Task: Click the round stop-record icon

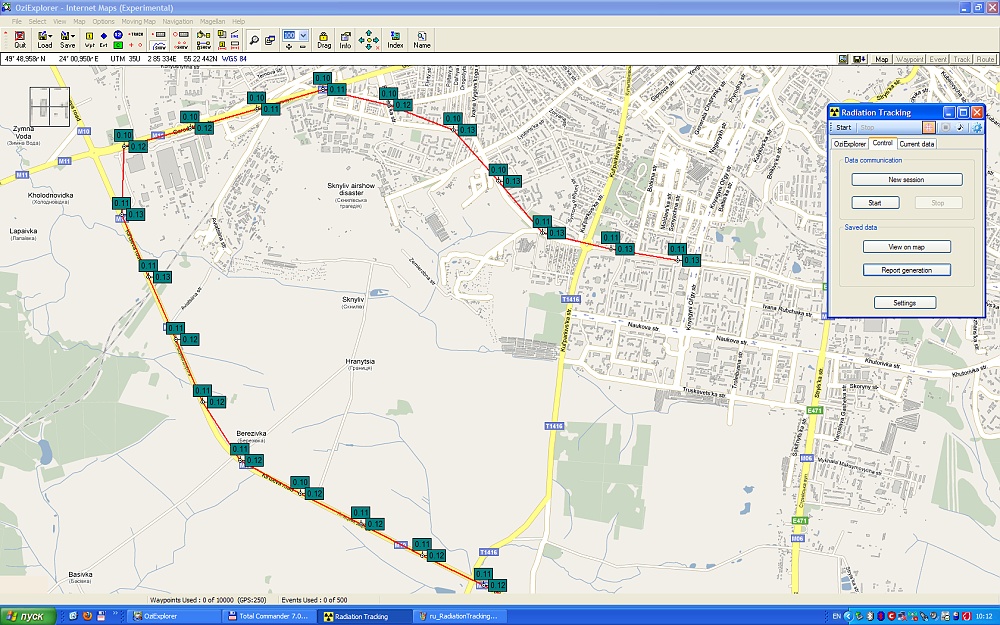Action: point(945,128)
